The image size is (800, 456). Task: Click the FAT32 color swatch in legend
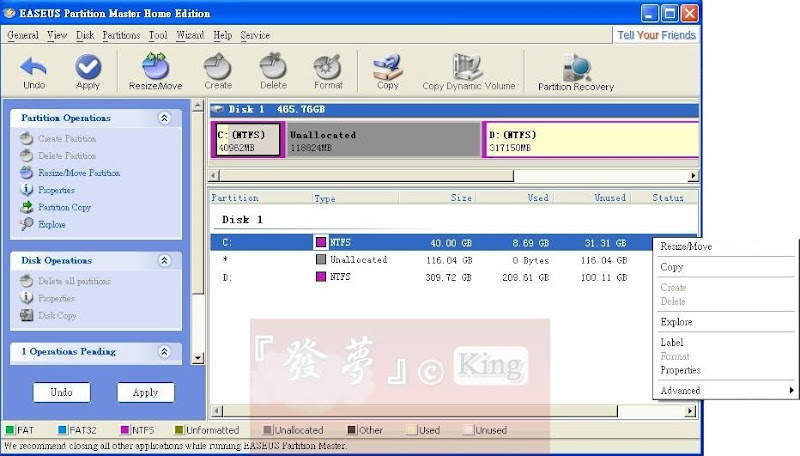coord(62,430)
